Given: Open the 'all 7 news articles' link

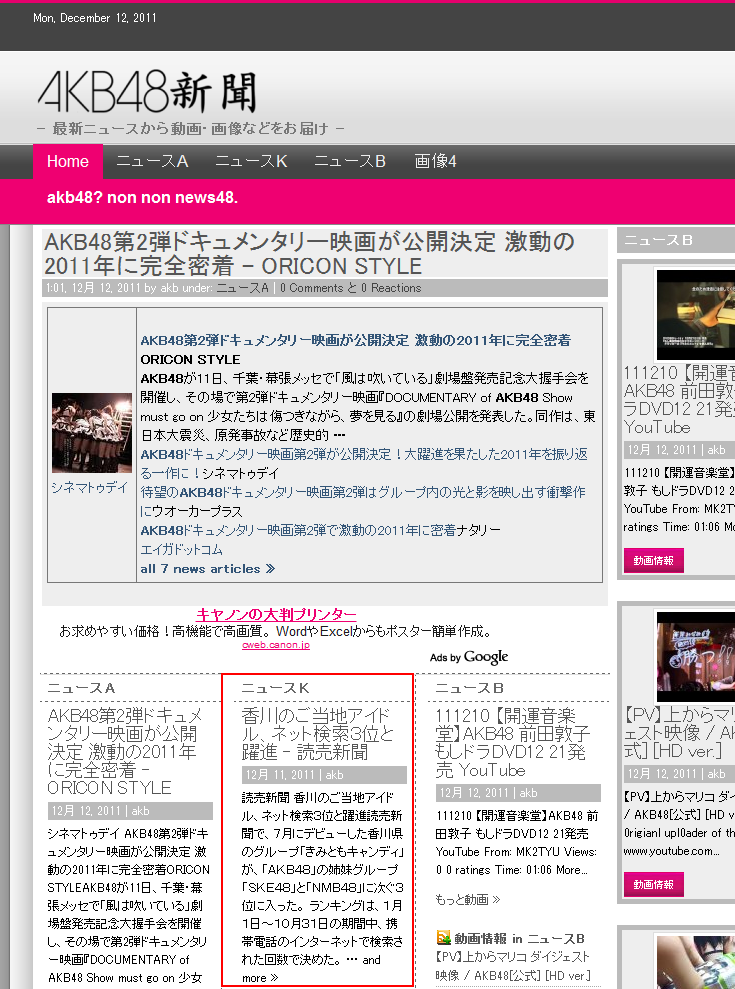Looking at the screenshot, I should [x=207, y=569].
